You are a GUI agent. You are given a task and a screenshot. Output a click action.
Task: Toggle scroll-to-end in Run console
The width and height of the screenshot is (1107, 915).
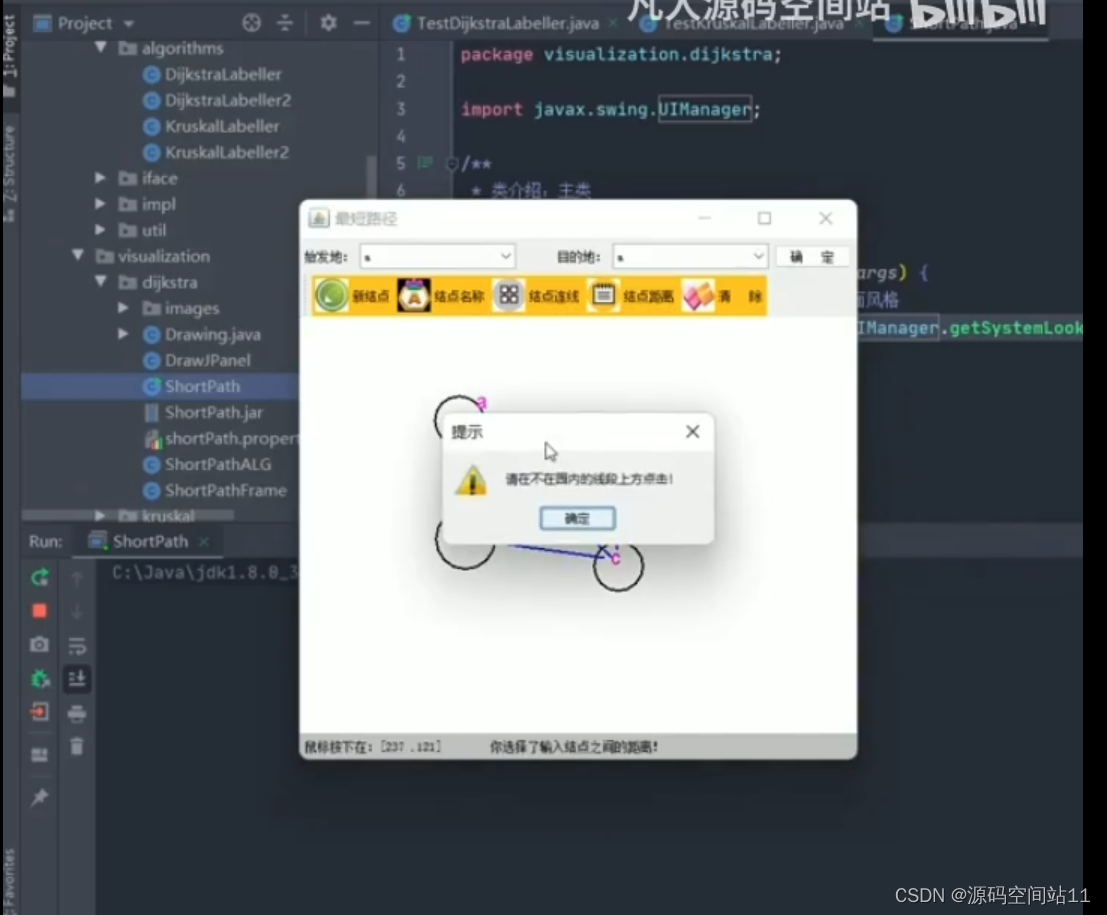tap(77, 679)
